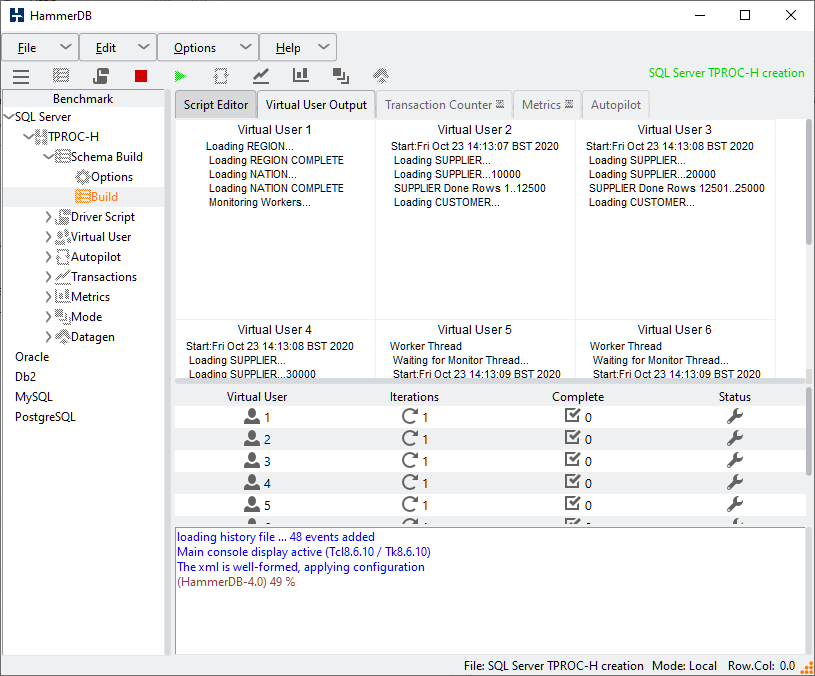
Task: Open the Transaction Counter line-chart icon
Action: point(261,76)
